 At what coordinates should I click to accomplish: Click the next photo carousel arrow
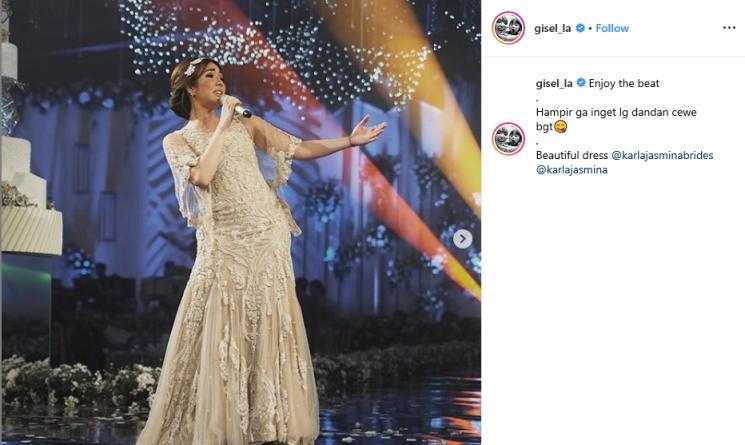(462, 239)
